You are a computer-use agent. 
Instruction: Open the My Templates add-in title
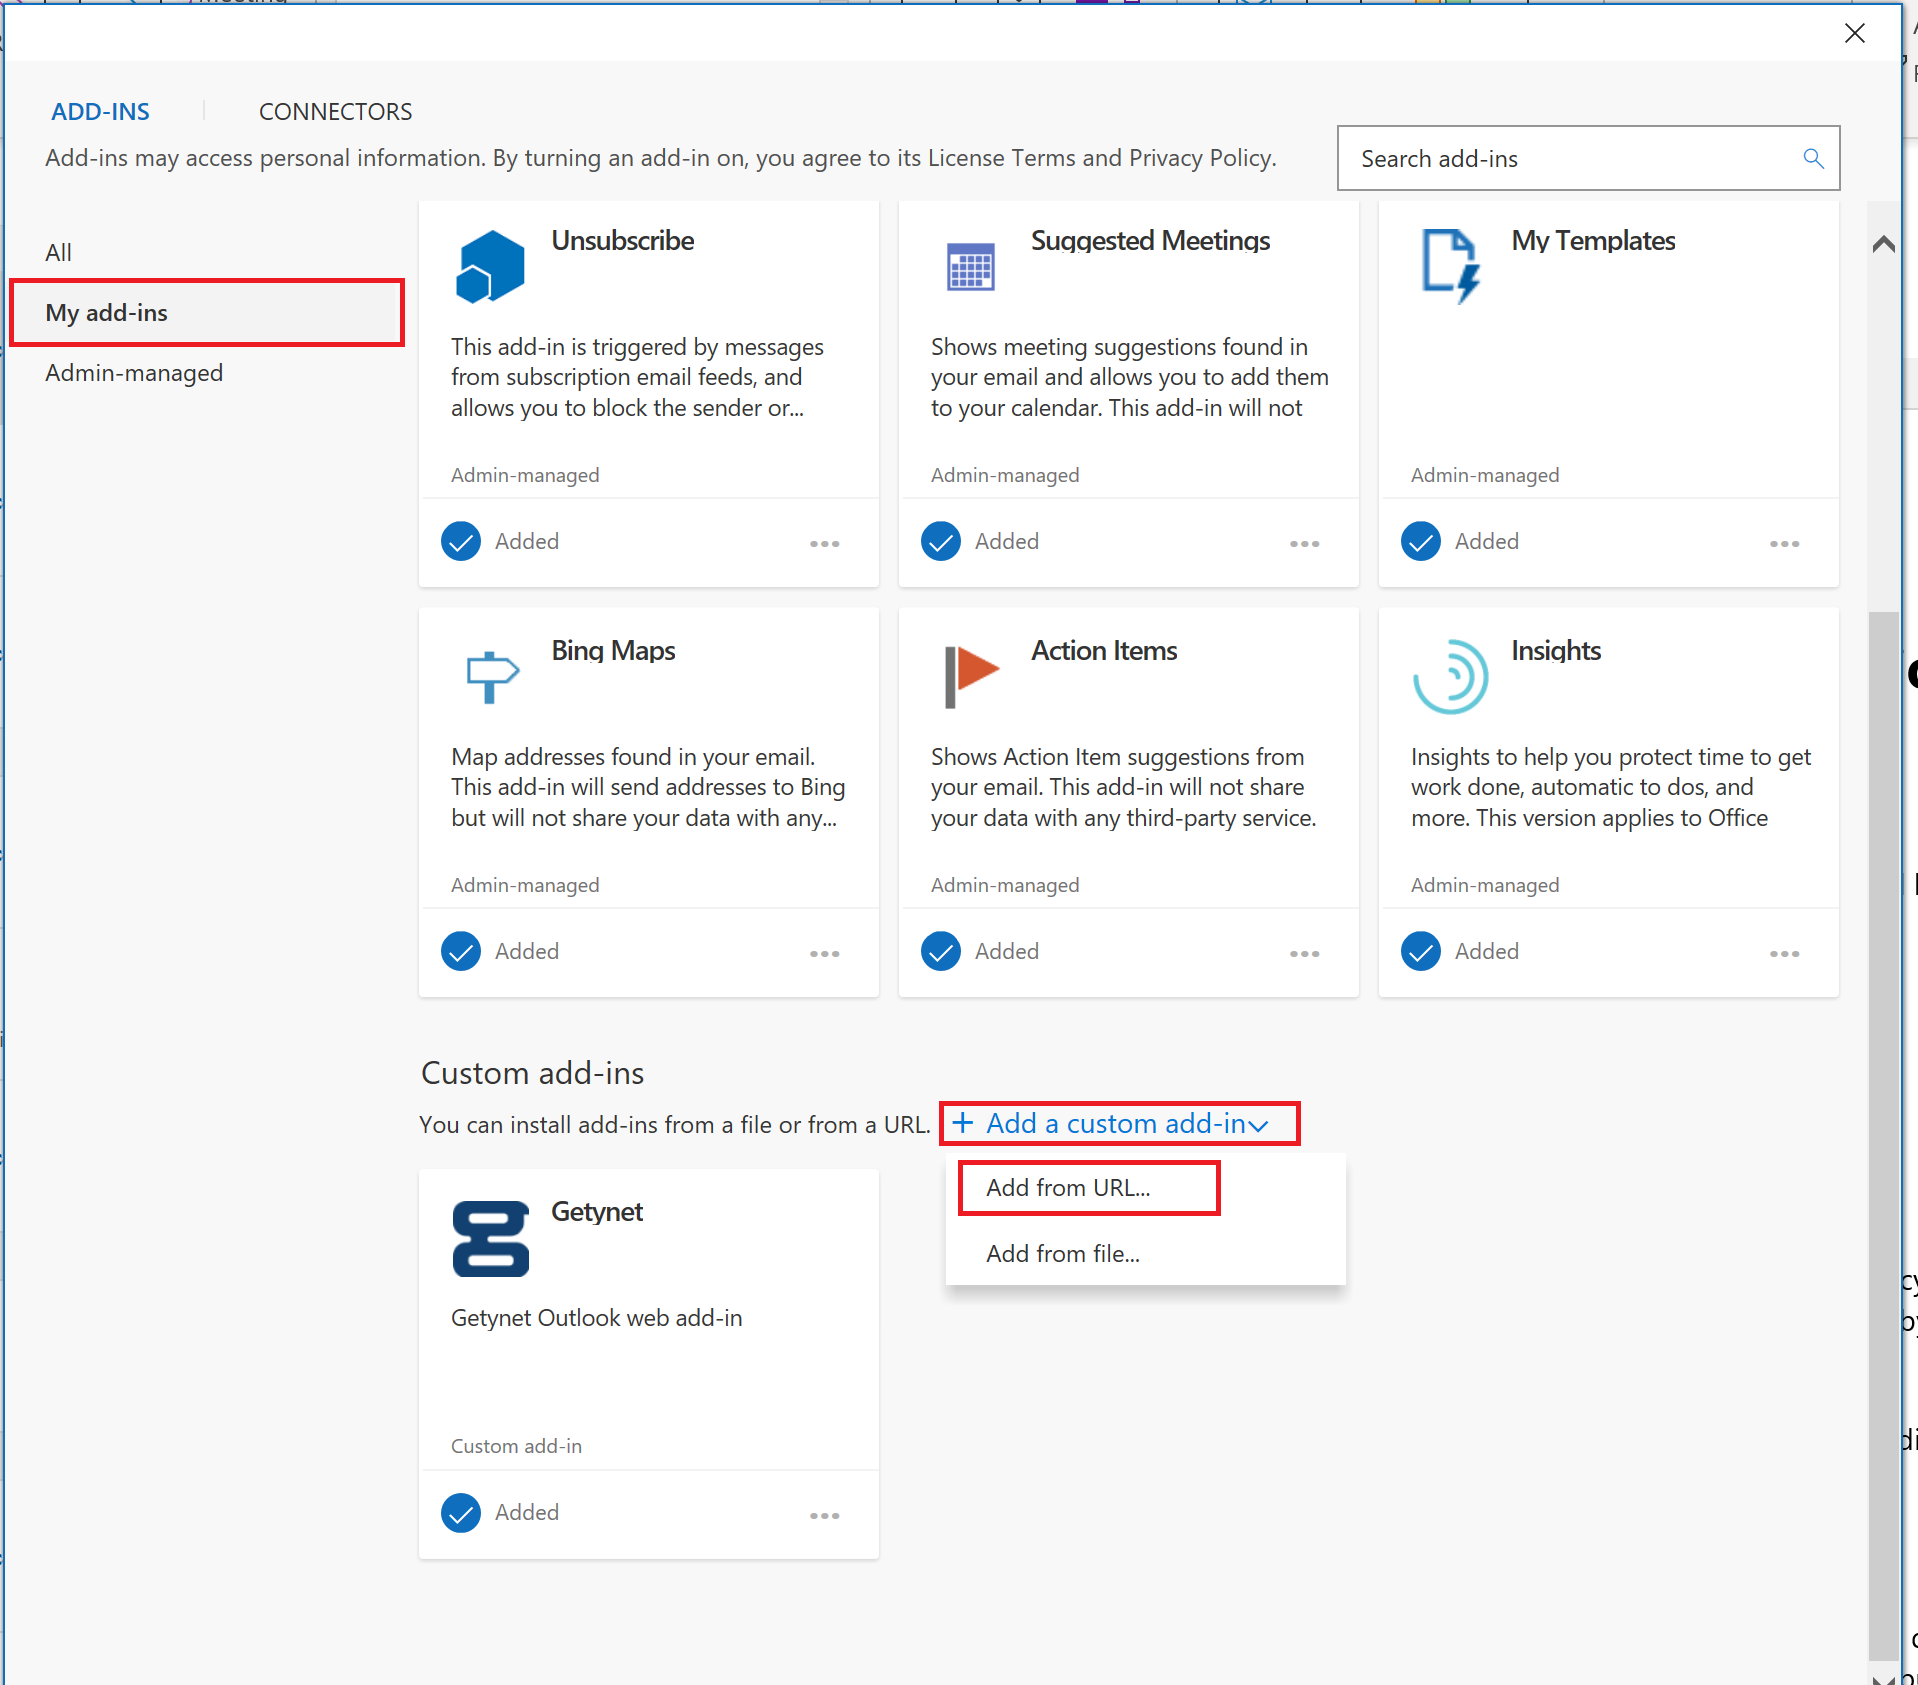pos(1593,241)
